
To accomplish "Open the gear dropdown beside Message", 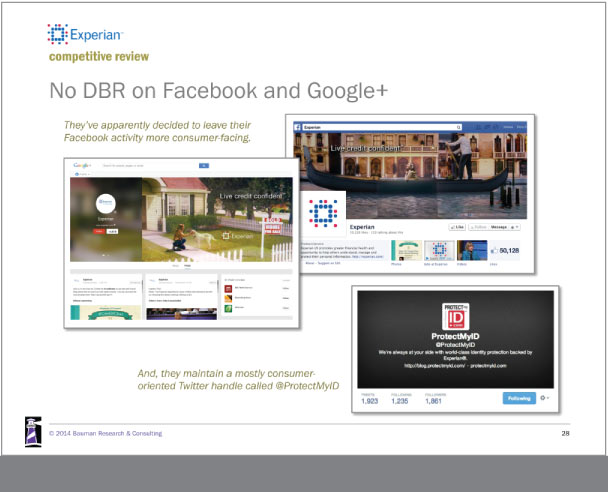I will 514,227.
